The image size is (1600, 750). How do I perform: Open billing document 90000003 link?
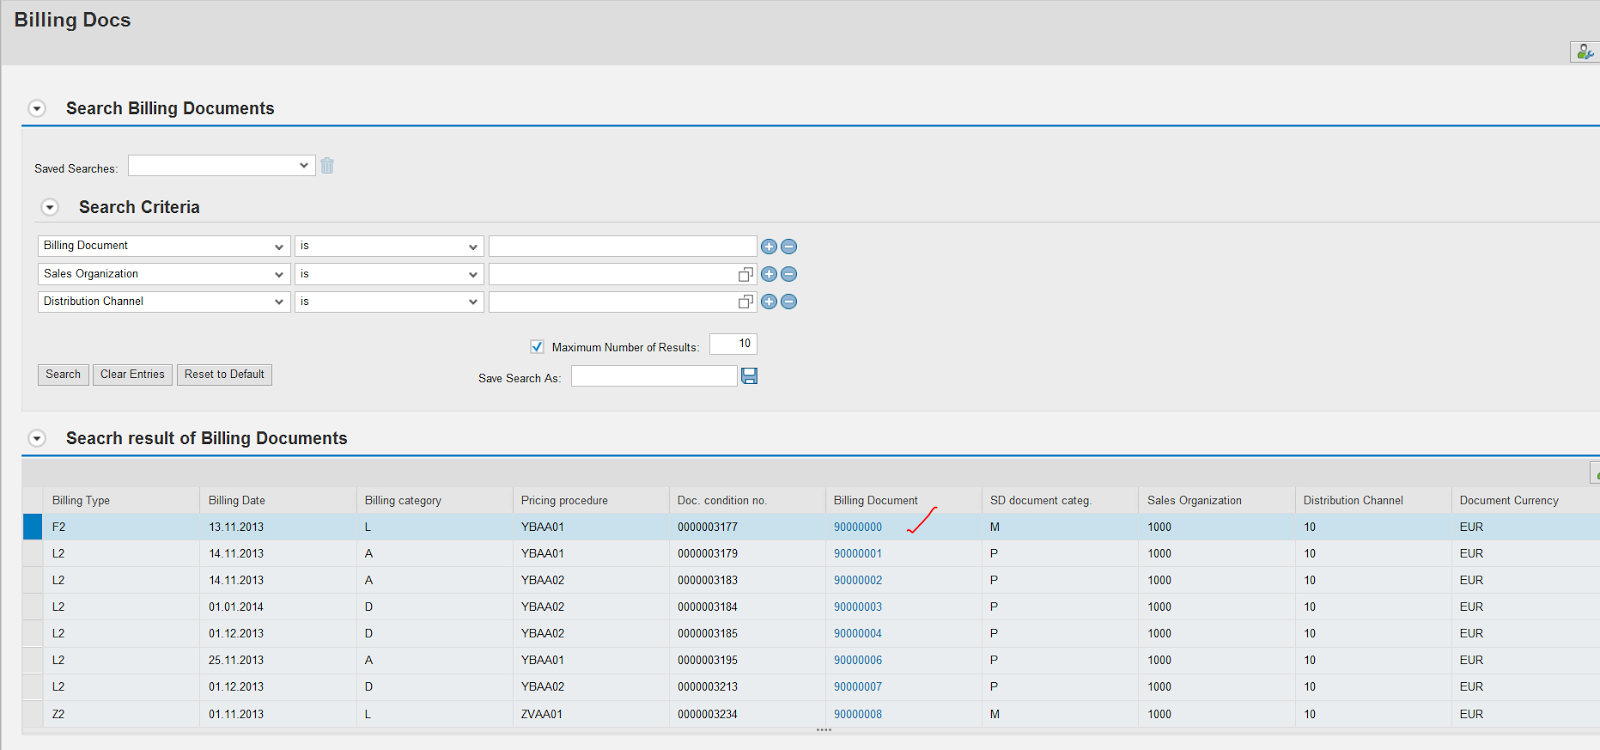point(858,607)
